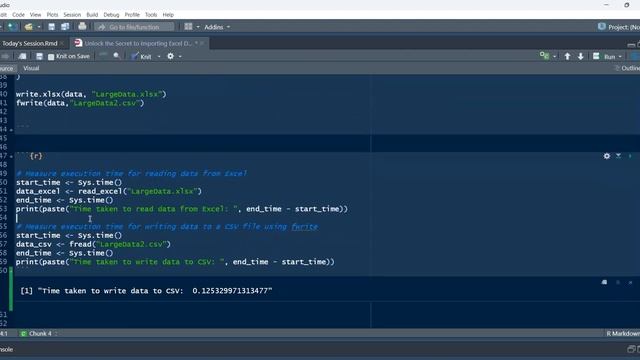The image size is (640, 360).
Task: Open the Build menu
Action: point(92,15)
